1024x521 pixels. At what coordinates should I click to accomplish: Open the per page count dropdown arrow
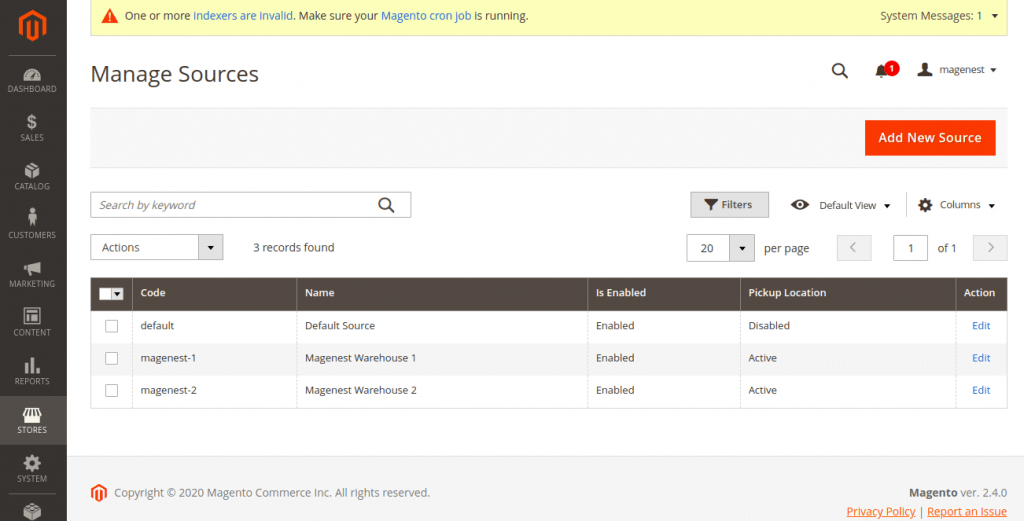click(742, 248)
